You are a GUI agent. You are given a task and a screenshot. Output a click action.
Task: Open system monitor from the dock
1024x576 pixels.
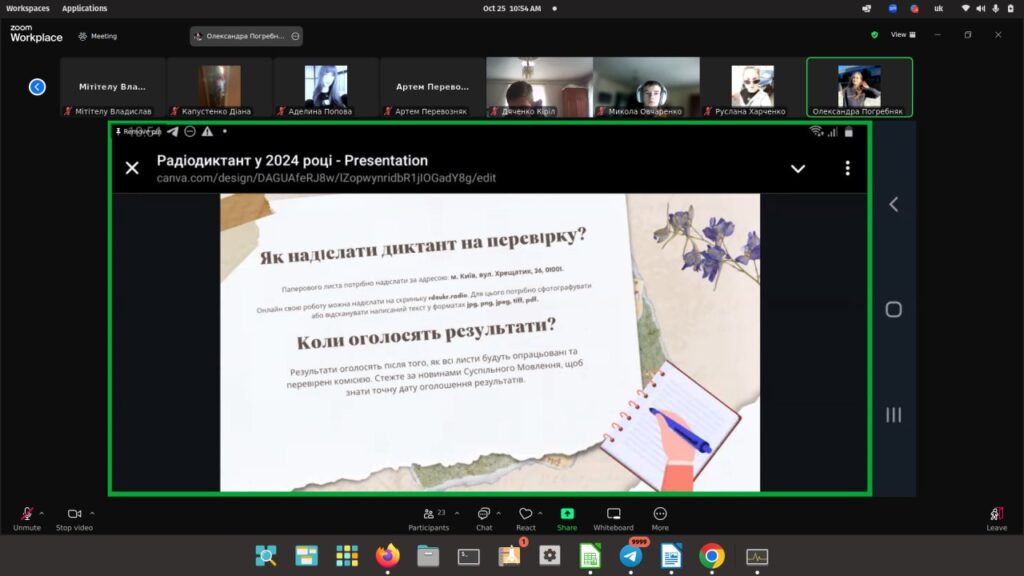coord(757,556)
